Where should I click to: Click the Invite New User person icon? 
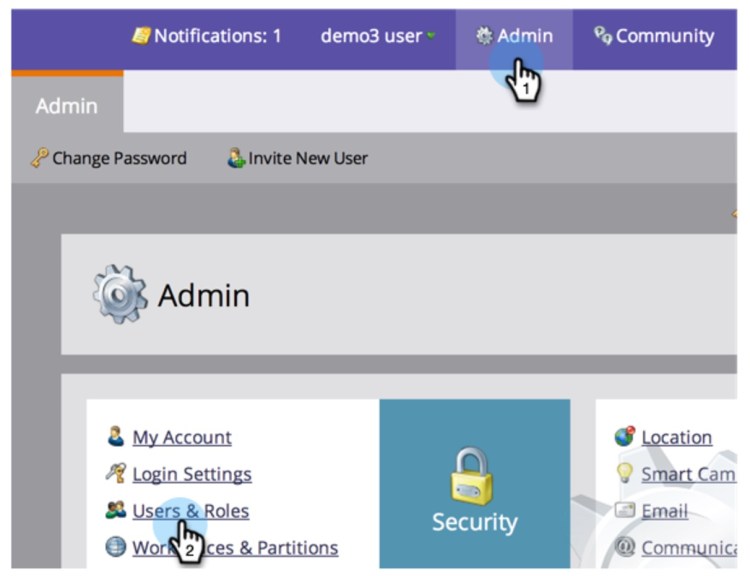click(x=236, y=158)
